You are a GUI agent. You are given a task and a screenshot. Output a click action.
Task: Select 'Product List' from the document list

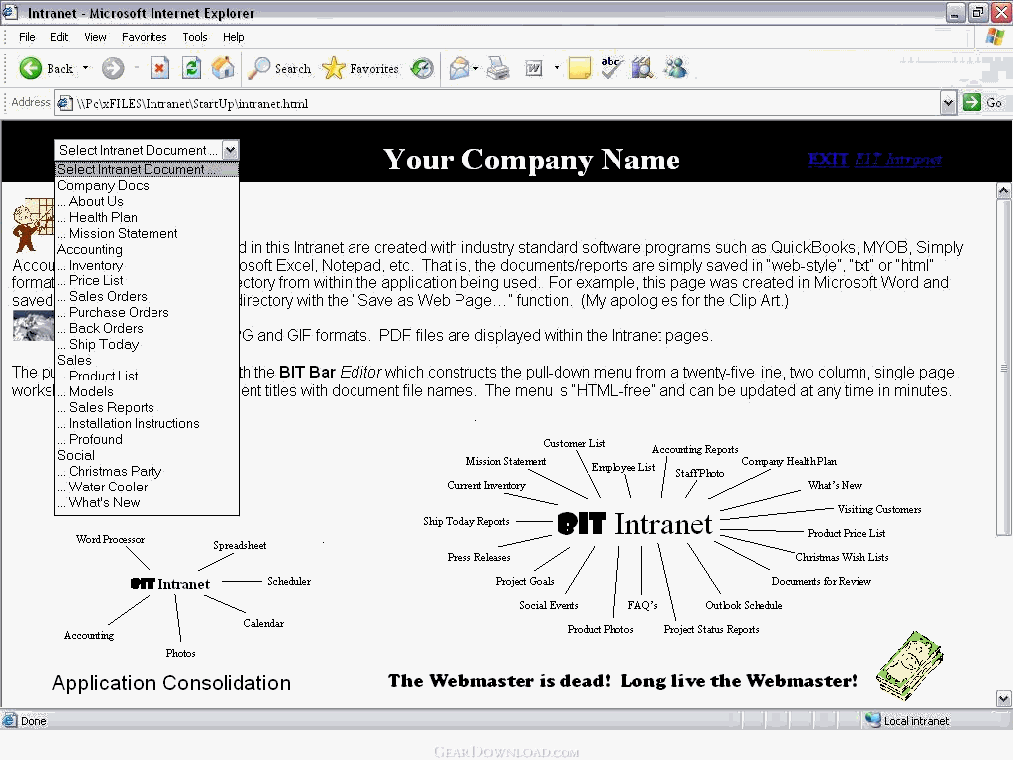pos(147,375)
